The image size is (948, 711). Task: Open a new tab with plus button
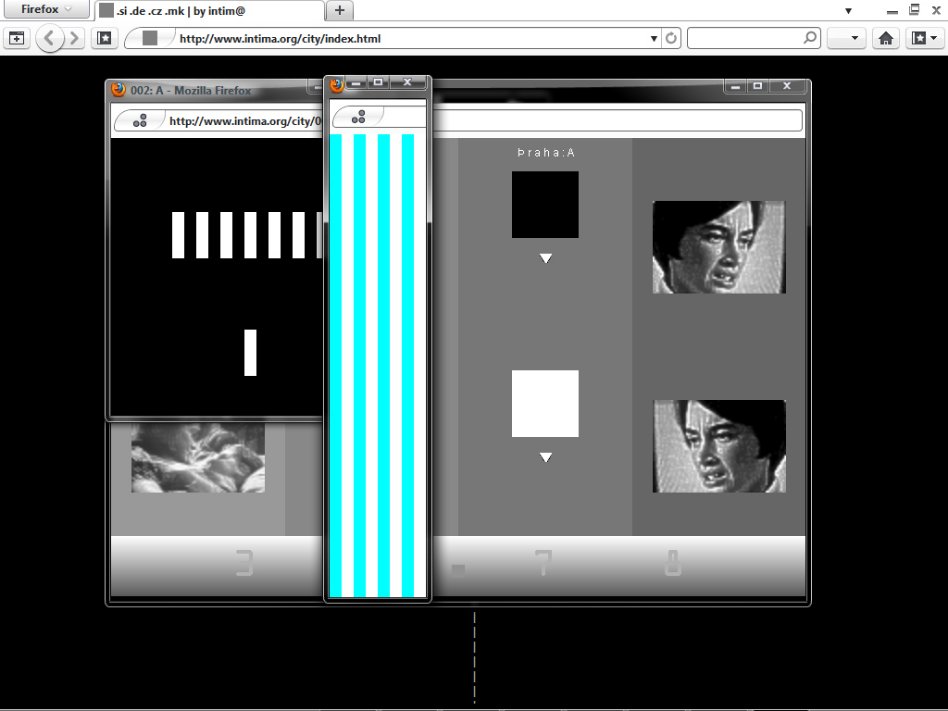[340, 10]
